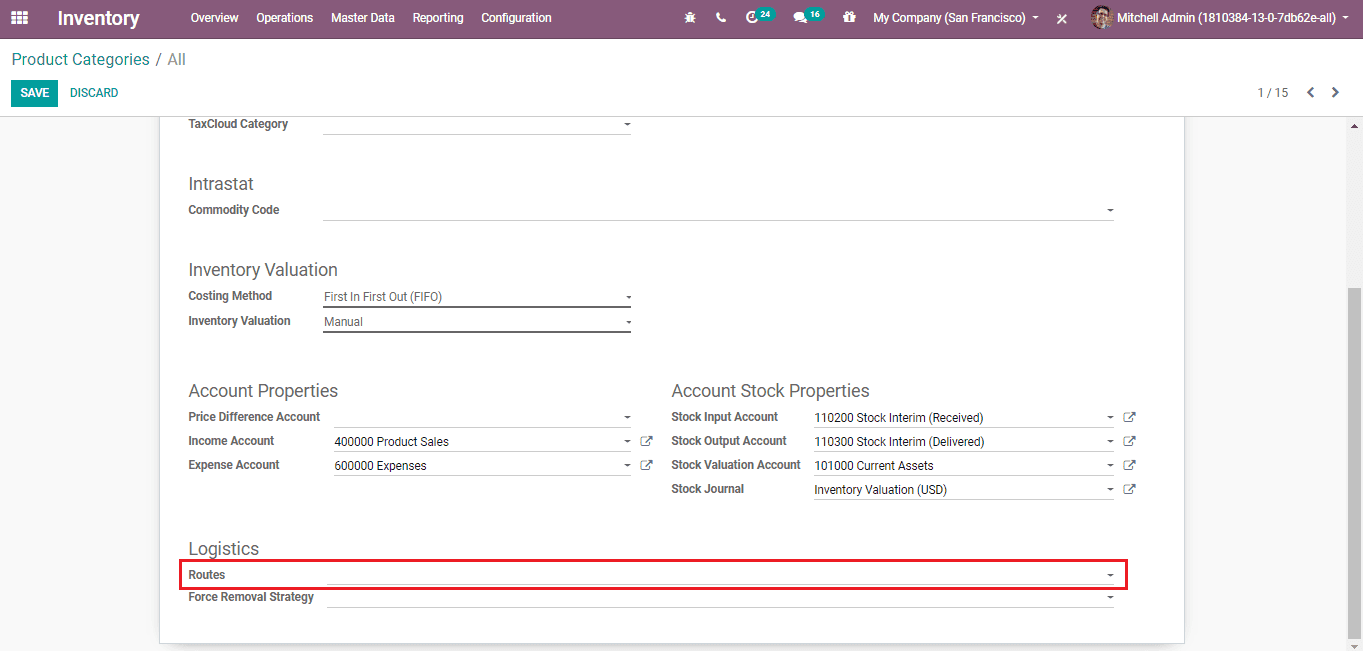Expand Stock Output Account dropdown arrow
The height and width of the screenshot is (651, 1363).
1110,442
